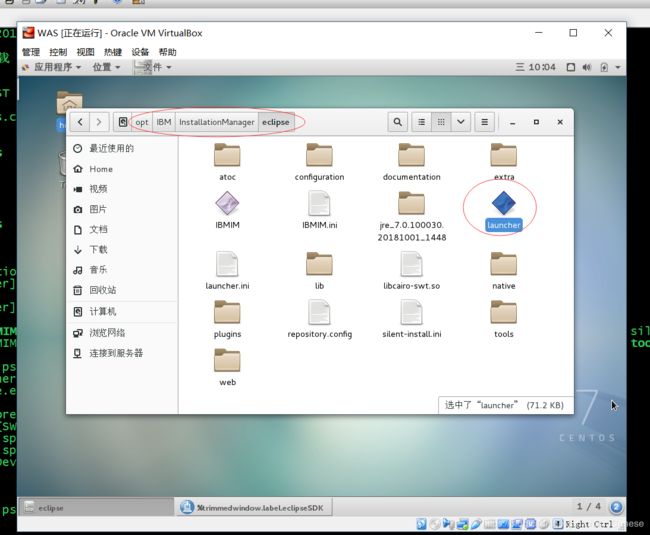Click the eclipse path bar segment
The image size is (650, 535).
coord(276,122)
